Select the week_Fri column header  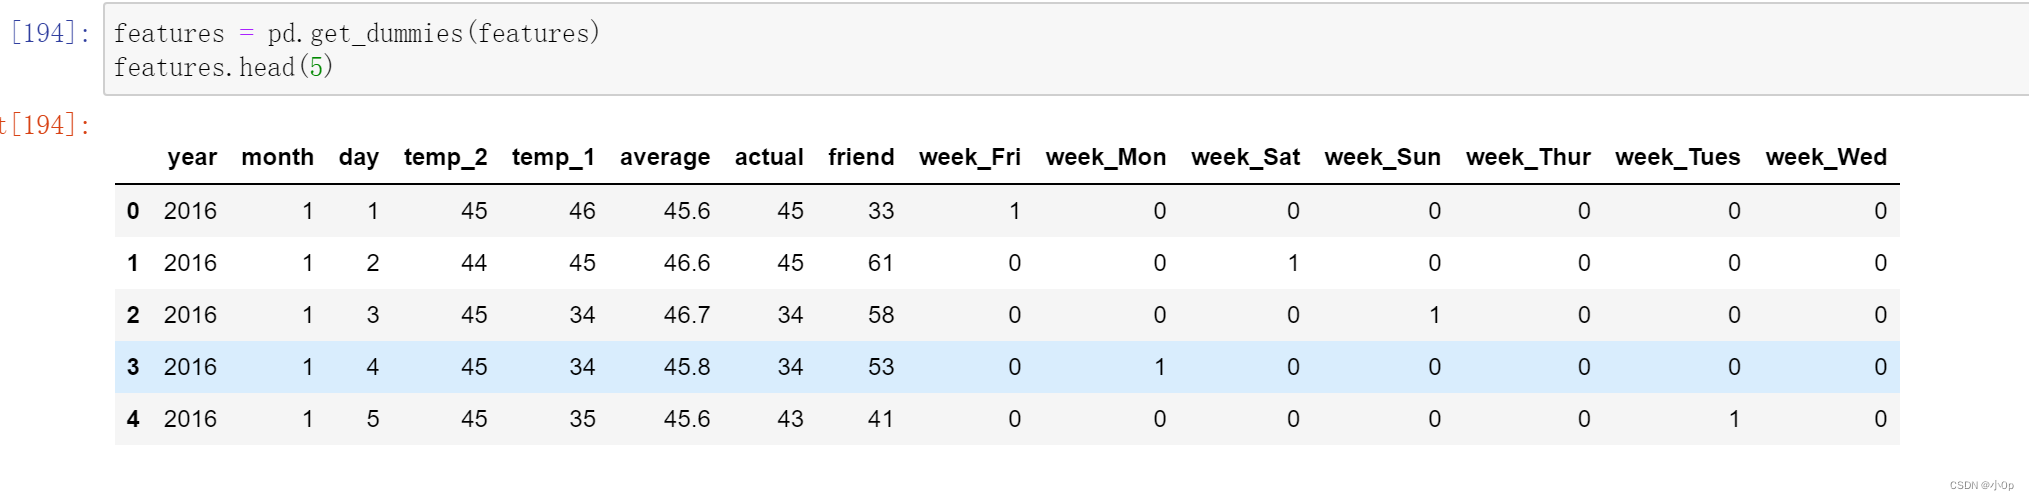click(x=969, y=157)
